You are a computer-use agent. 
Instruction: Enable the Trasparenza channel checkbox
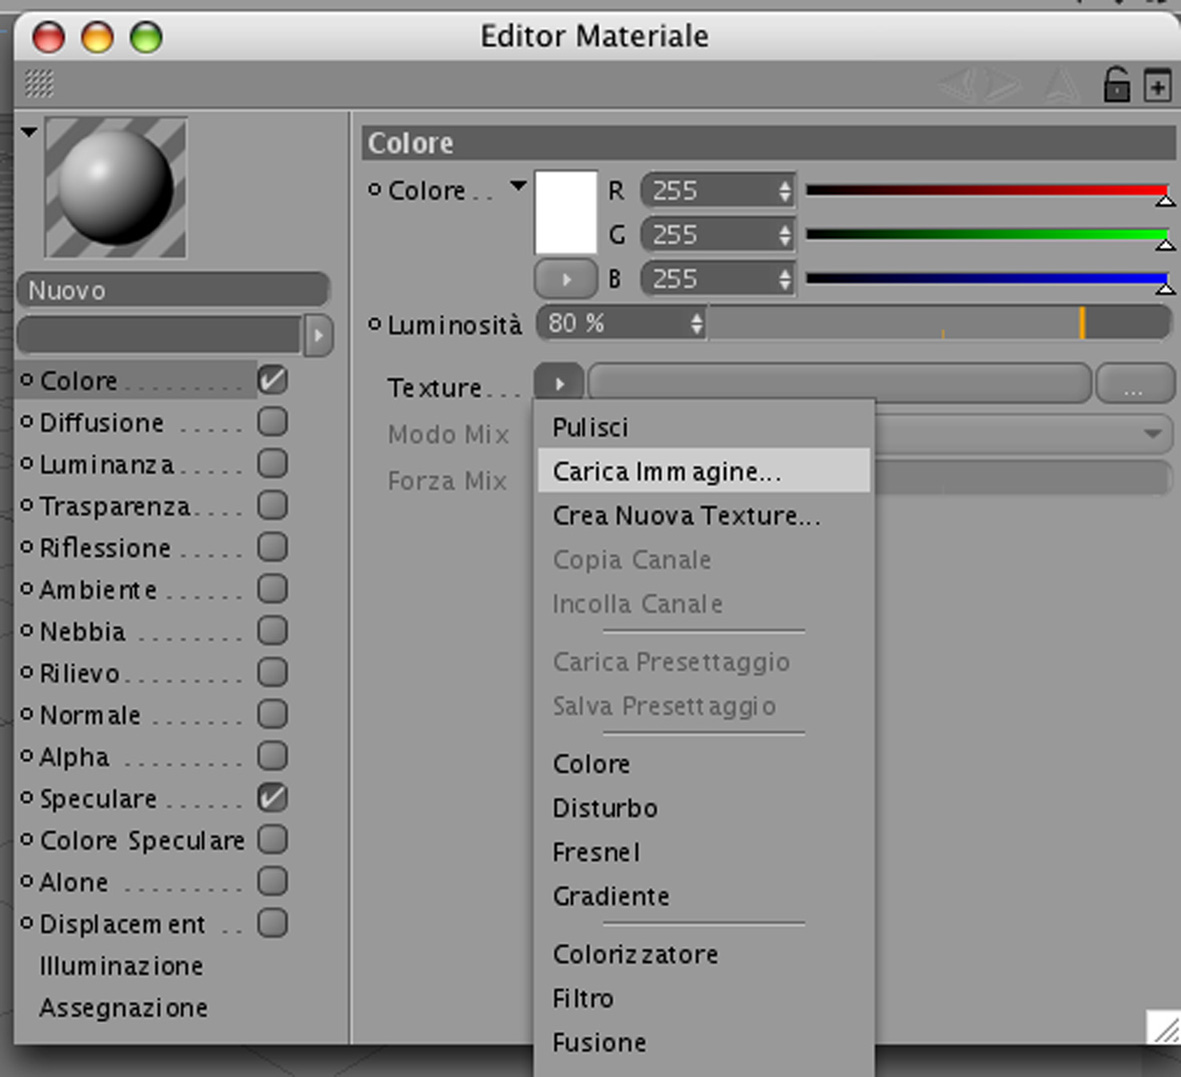[272, 505]
